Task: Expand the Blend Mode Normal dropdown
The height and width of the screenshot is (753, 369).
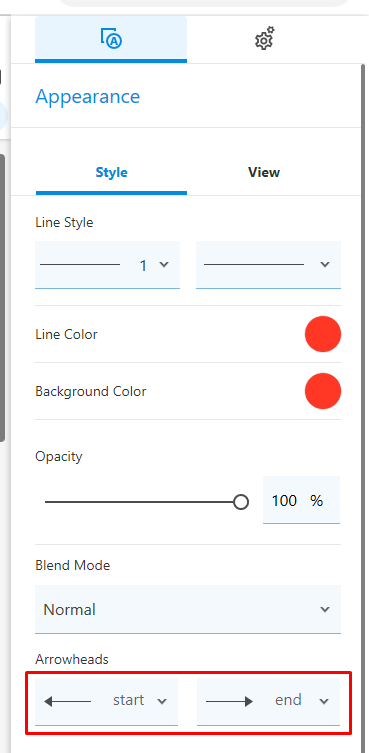Action: [x=188, y=609]
